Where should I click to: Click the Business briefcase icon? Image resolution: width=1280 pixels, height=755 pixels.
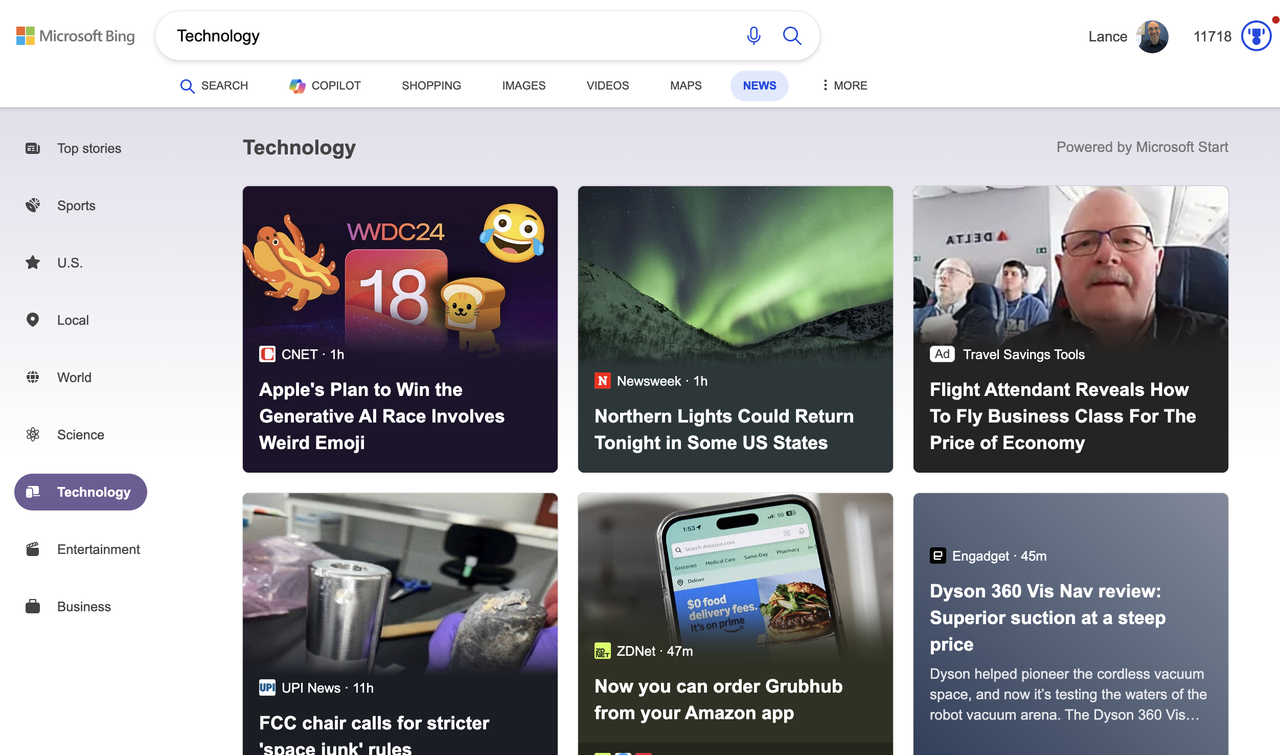[x=33, y=606]
